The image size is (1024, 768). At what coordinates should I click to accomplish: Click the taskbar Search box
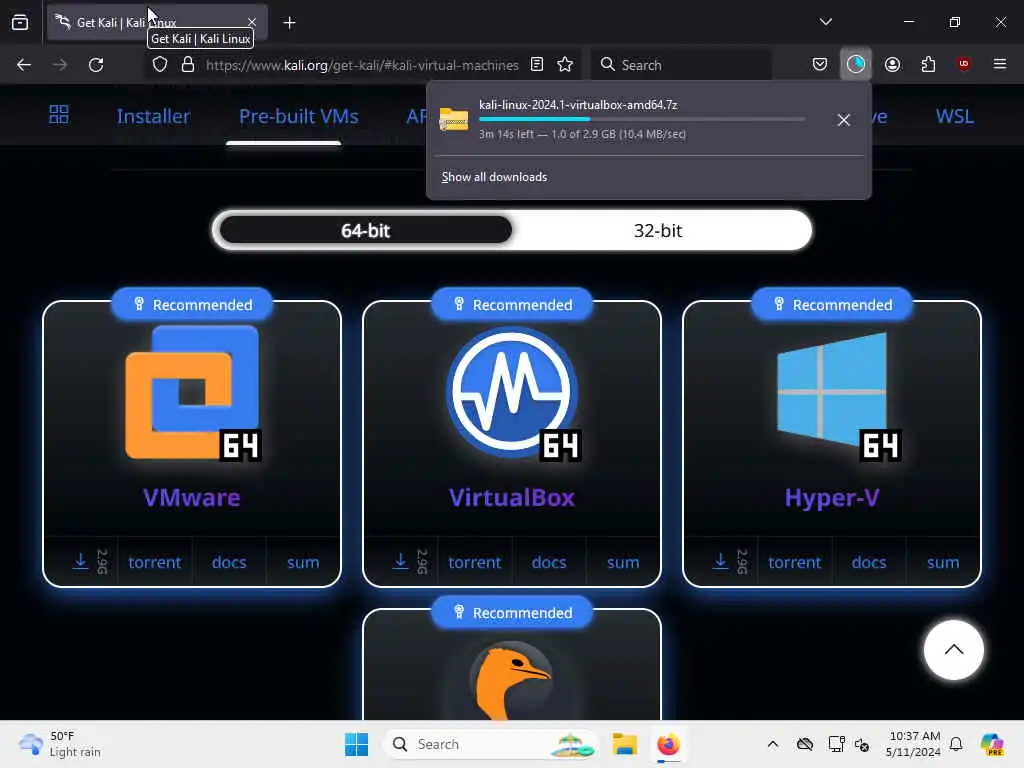[x=490, y=744]
